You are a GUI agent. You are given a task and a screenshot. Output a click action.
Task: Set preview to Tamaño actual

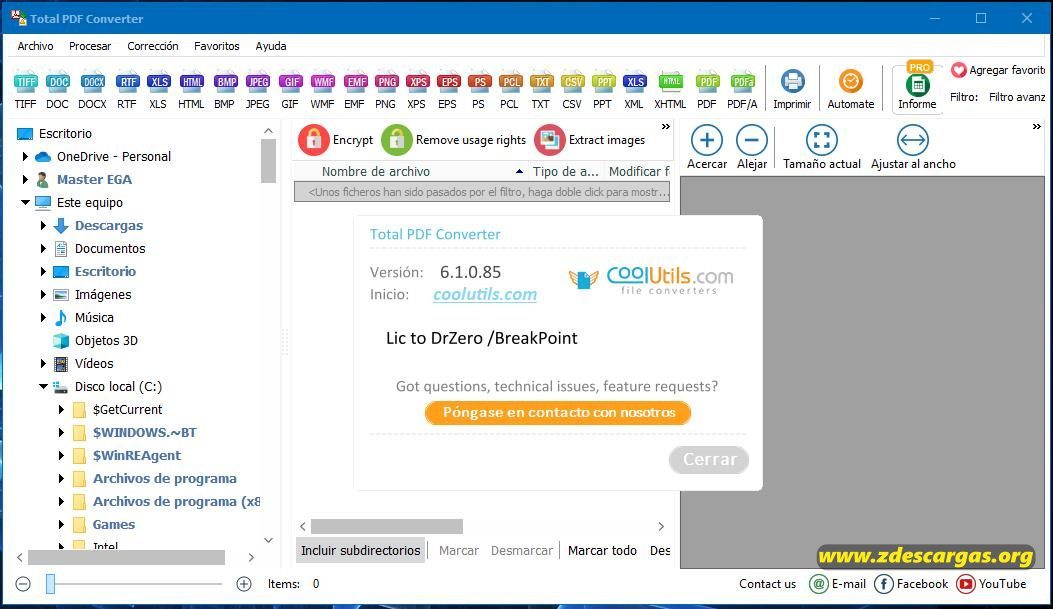[x=821, y=147]
